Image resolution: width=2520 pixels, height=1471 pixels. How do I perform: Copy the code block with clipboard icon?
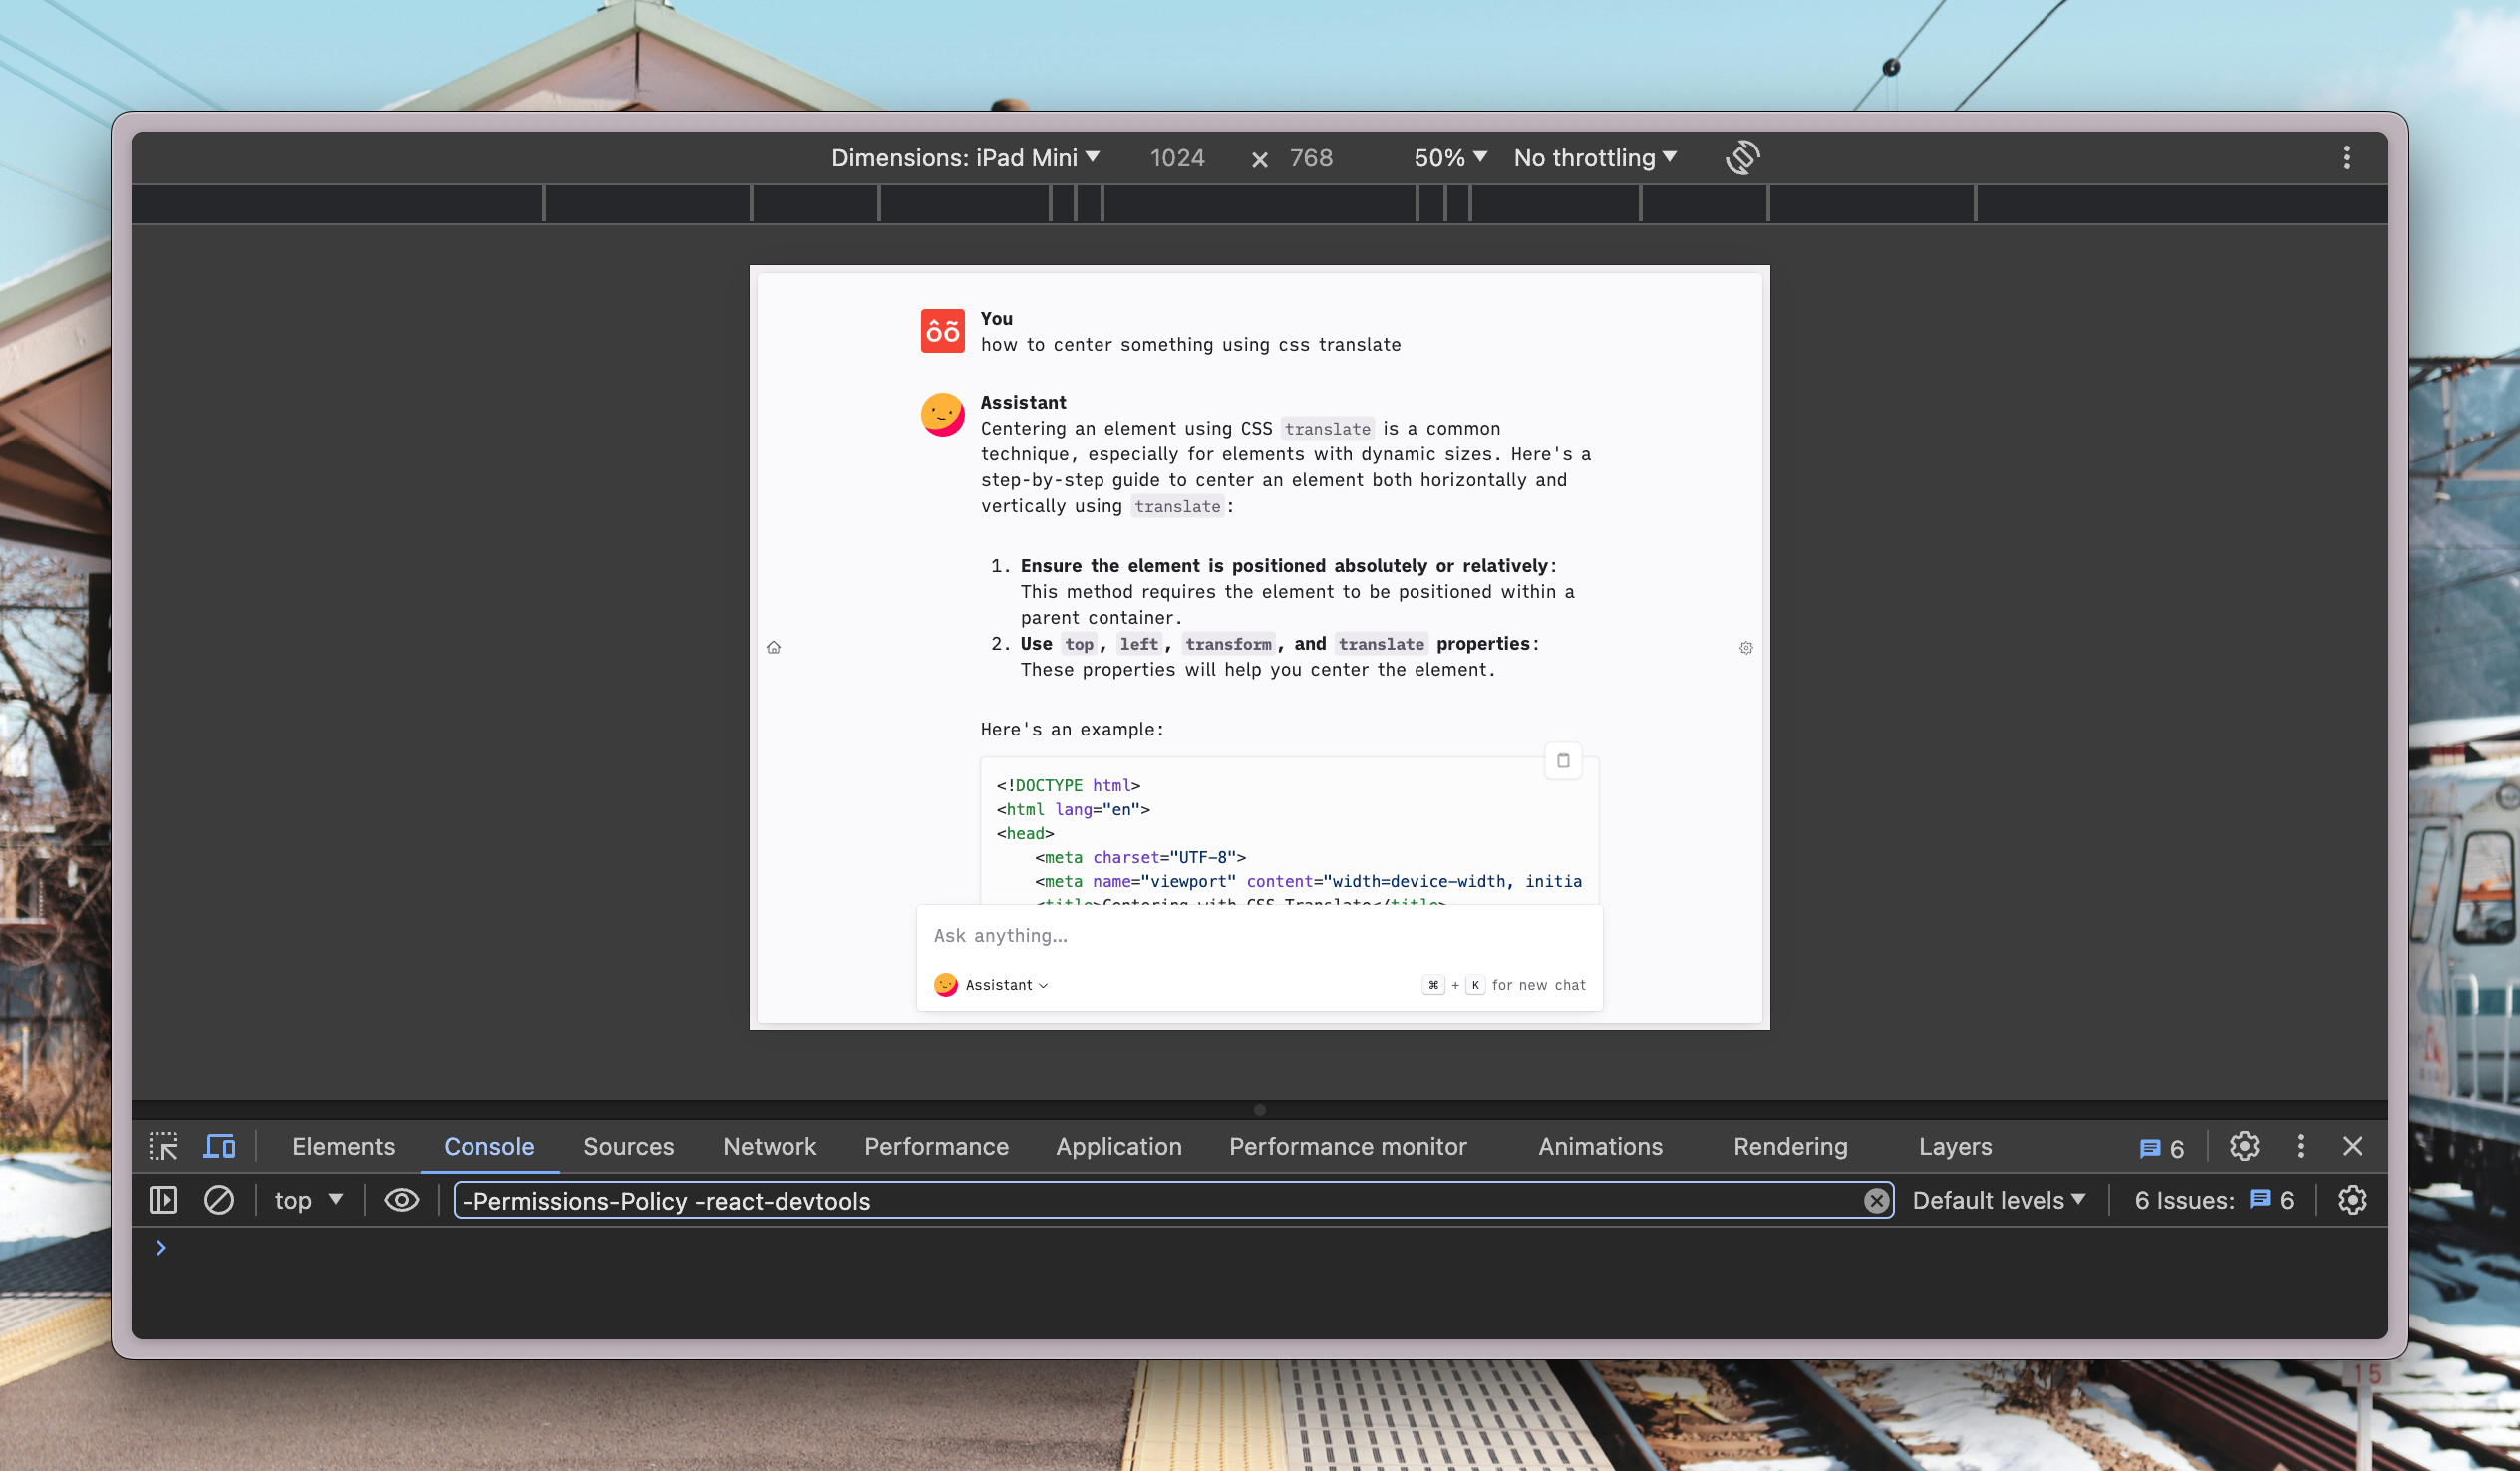[1563, 761]
